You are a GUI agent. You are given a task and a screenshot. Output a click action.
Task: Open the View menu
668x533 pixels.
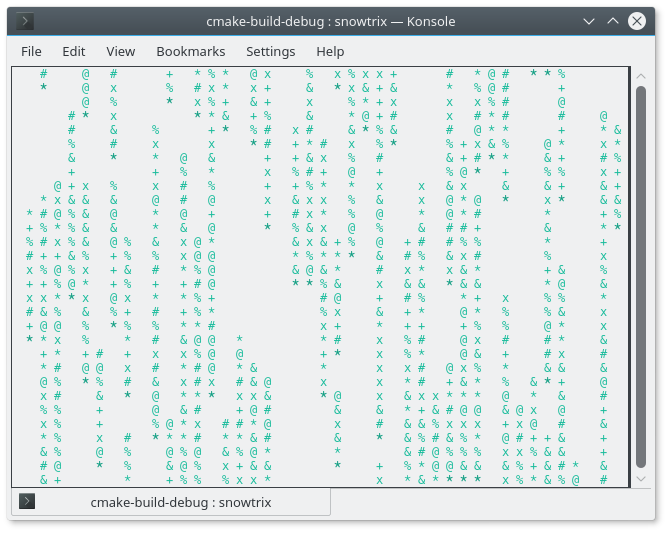pos(121,52)
